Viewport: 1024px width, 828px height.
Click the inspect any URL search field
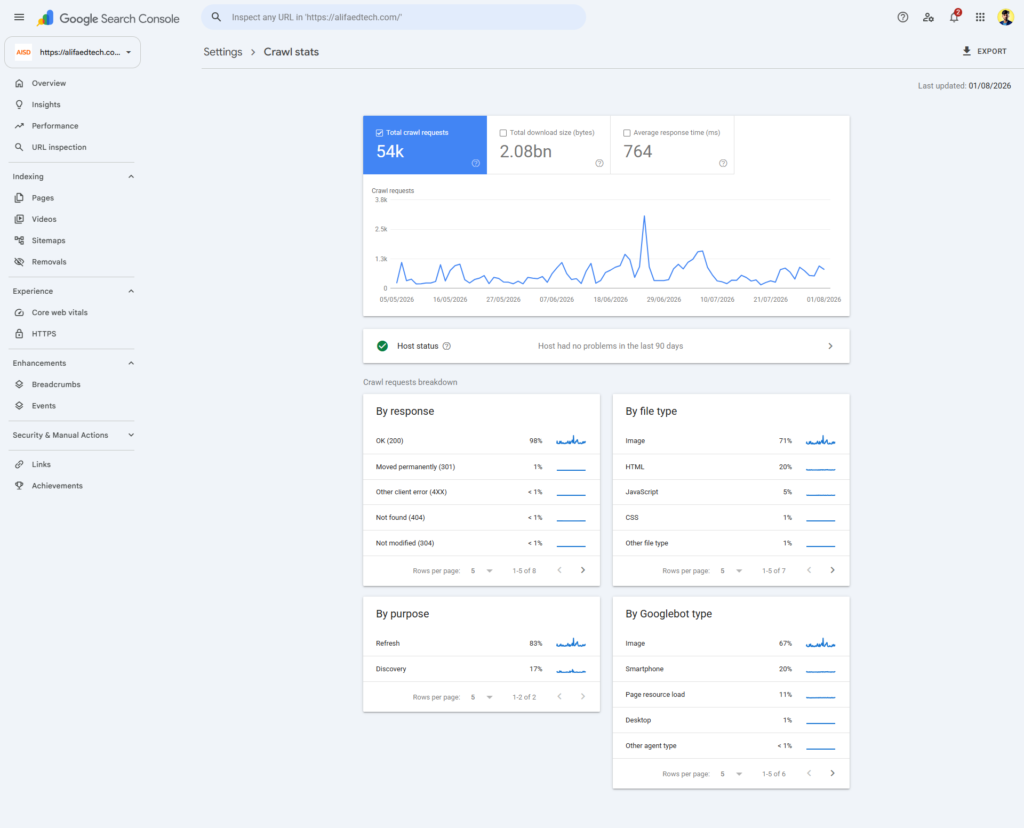click(x=393, y=17)
